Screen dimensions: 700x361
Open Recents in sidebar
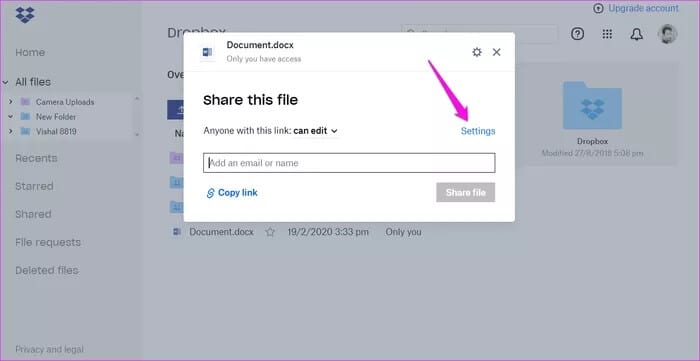(x=36, y=158)
